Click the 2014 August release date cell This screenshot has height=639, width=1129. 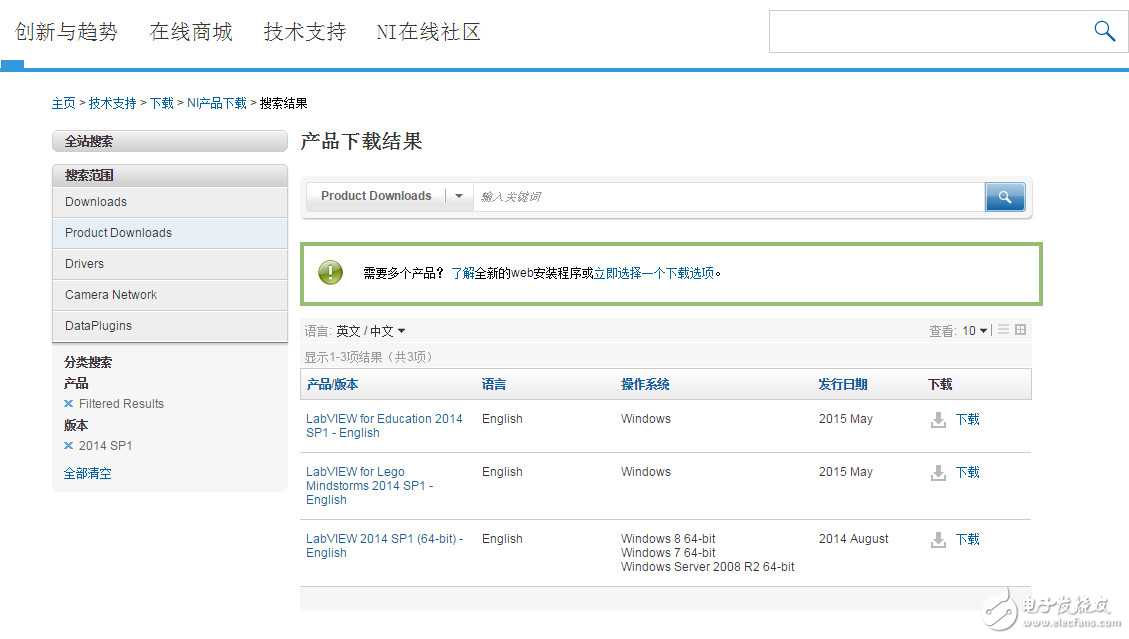click(853, 539)
